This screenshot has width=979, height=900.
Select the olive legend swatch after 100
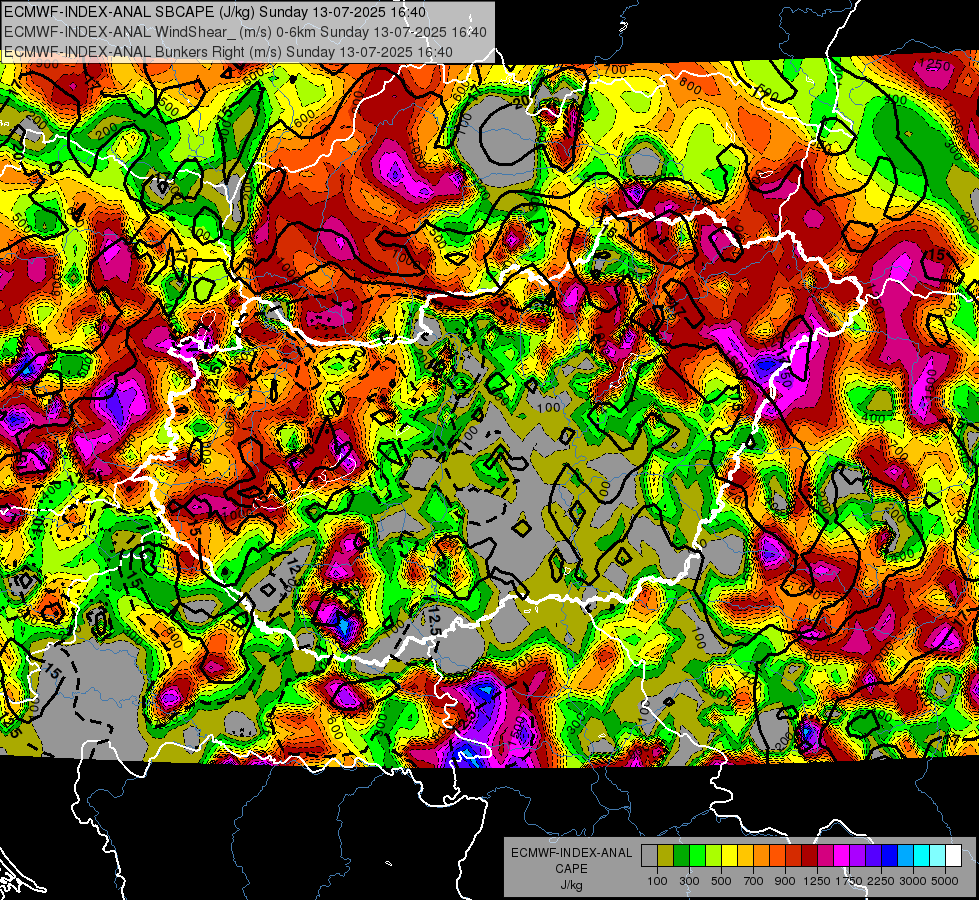[x=666, y=856]
